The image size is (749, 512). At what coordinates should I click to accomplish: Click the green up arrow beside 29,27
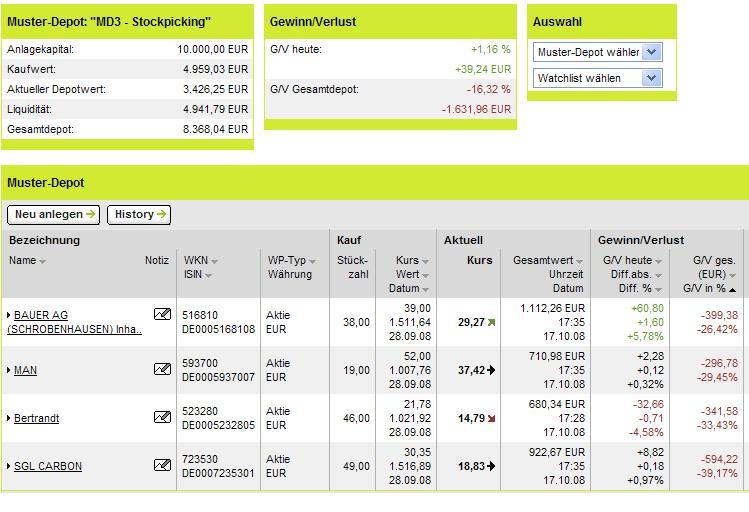[x=491, y=323]
